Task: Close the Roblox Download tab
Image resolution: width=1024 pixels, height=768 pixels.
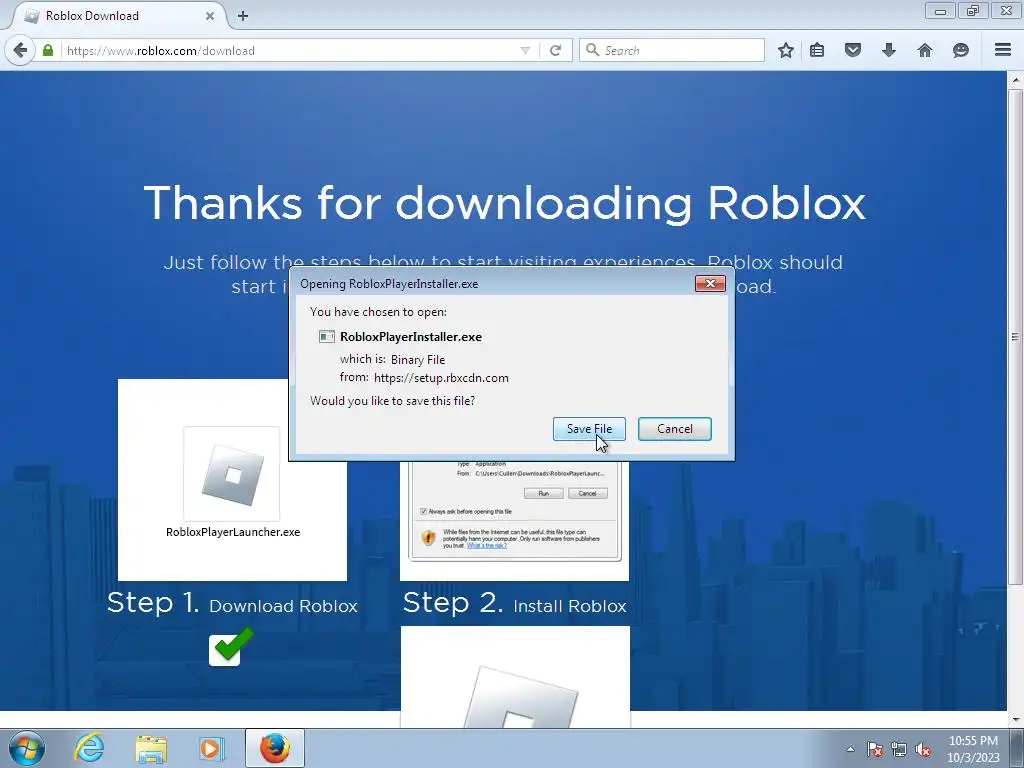Action: click(210, 16)
